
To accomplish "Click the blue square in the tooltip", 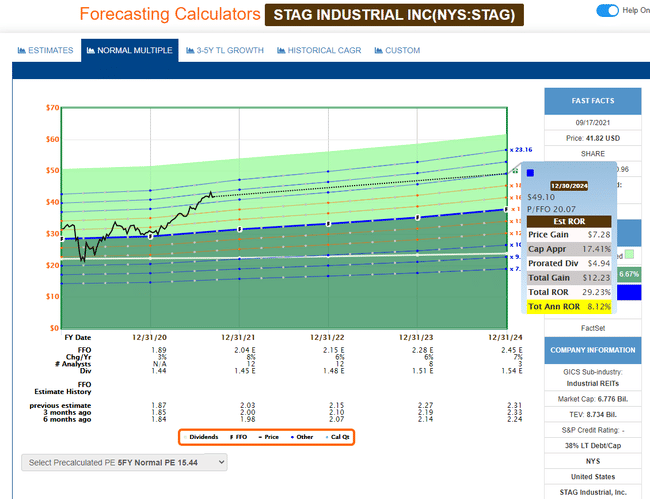I will (530, 172).
